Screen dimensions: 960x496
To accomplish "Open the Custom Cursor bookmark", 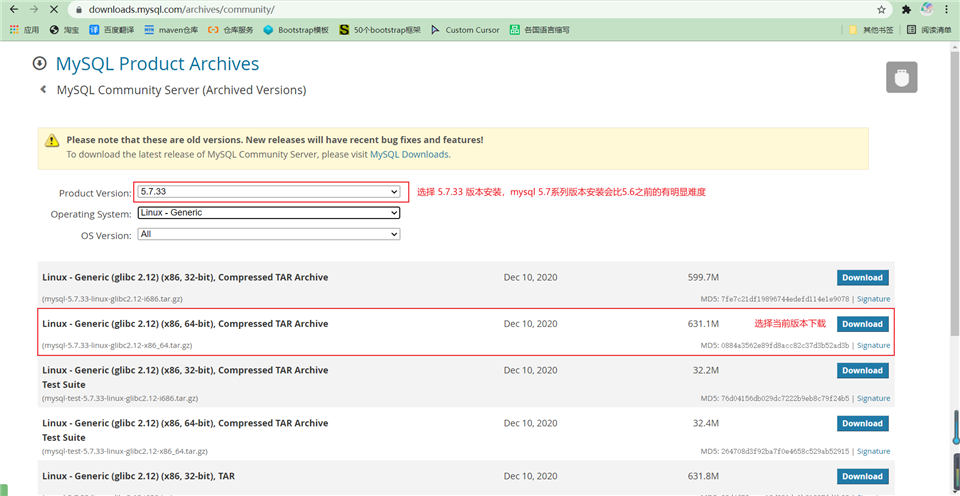I will coord(465,29).
